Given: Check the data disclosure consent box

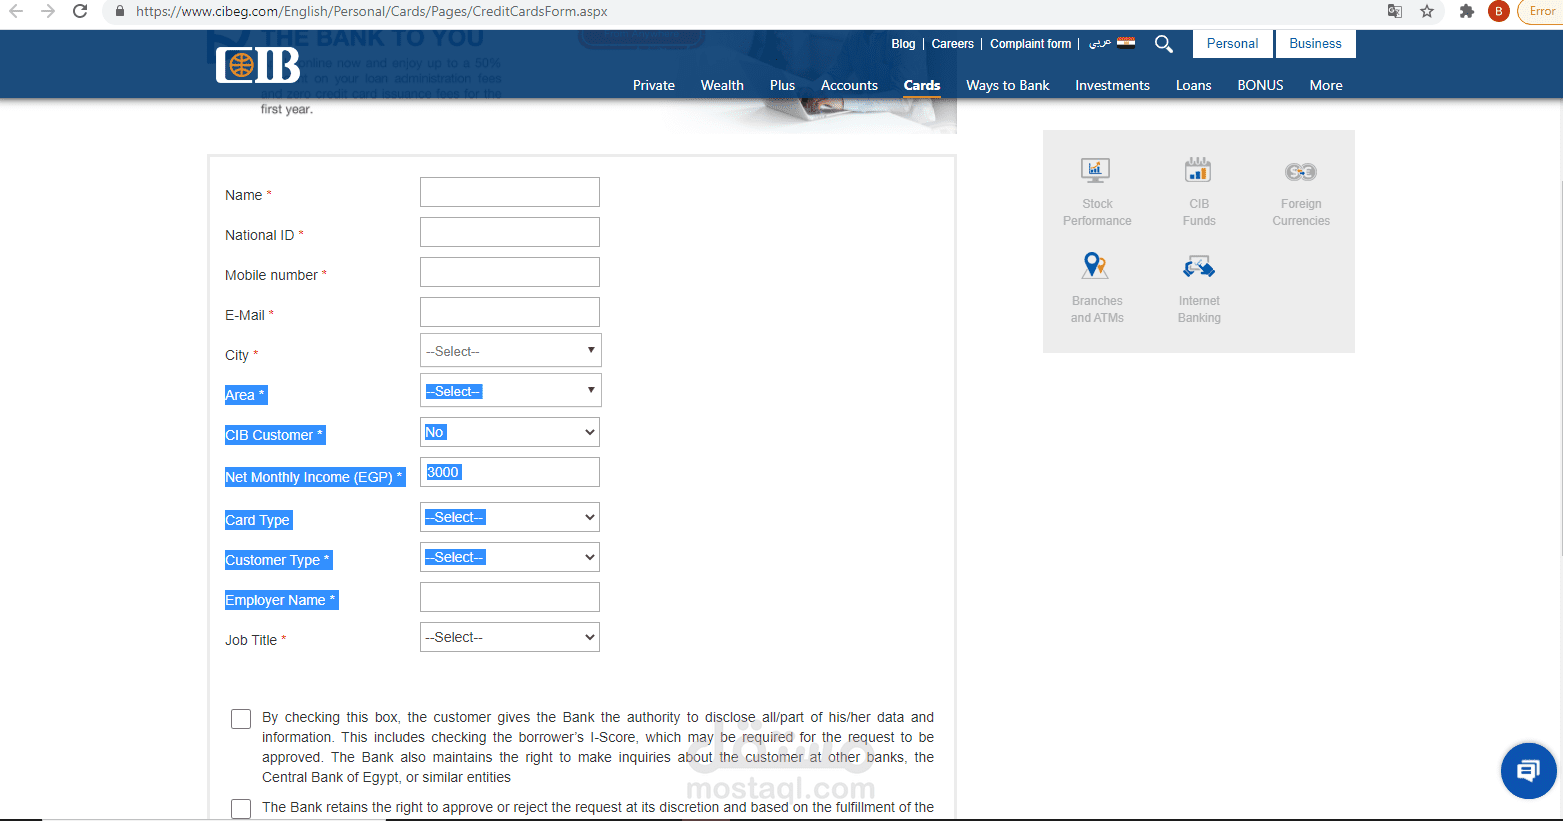Looking at the screenshot, I should pyautogui.click(x=241, y=719).
